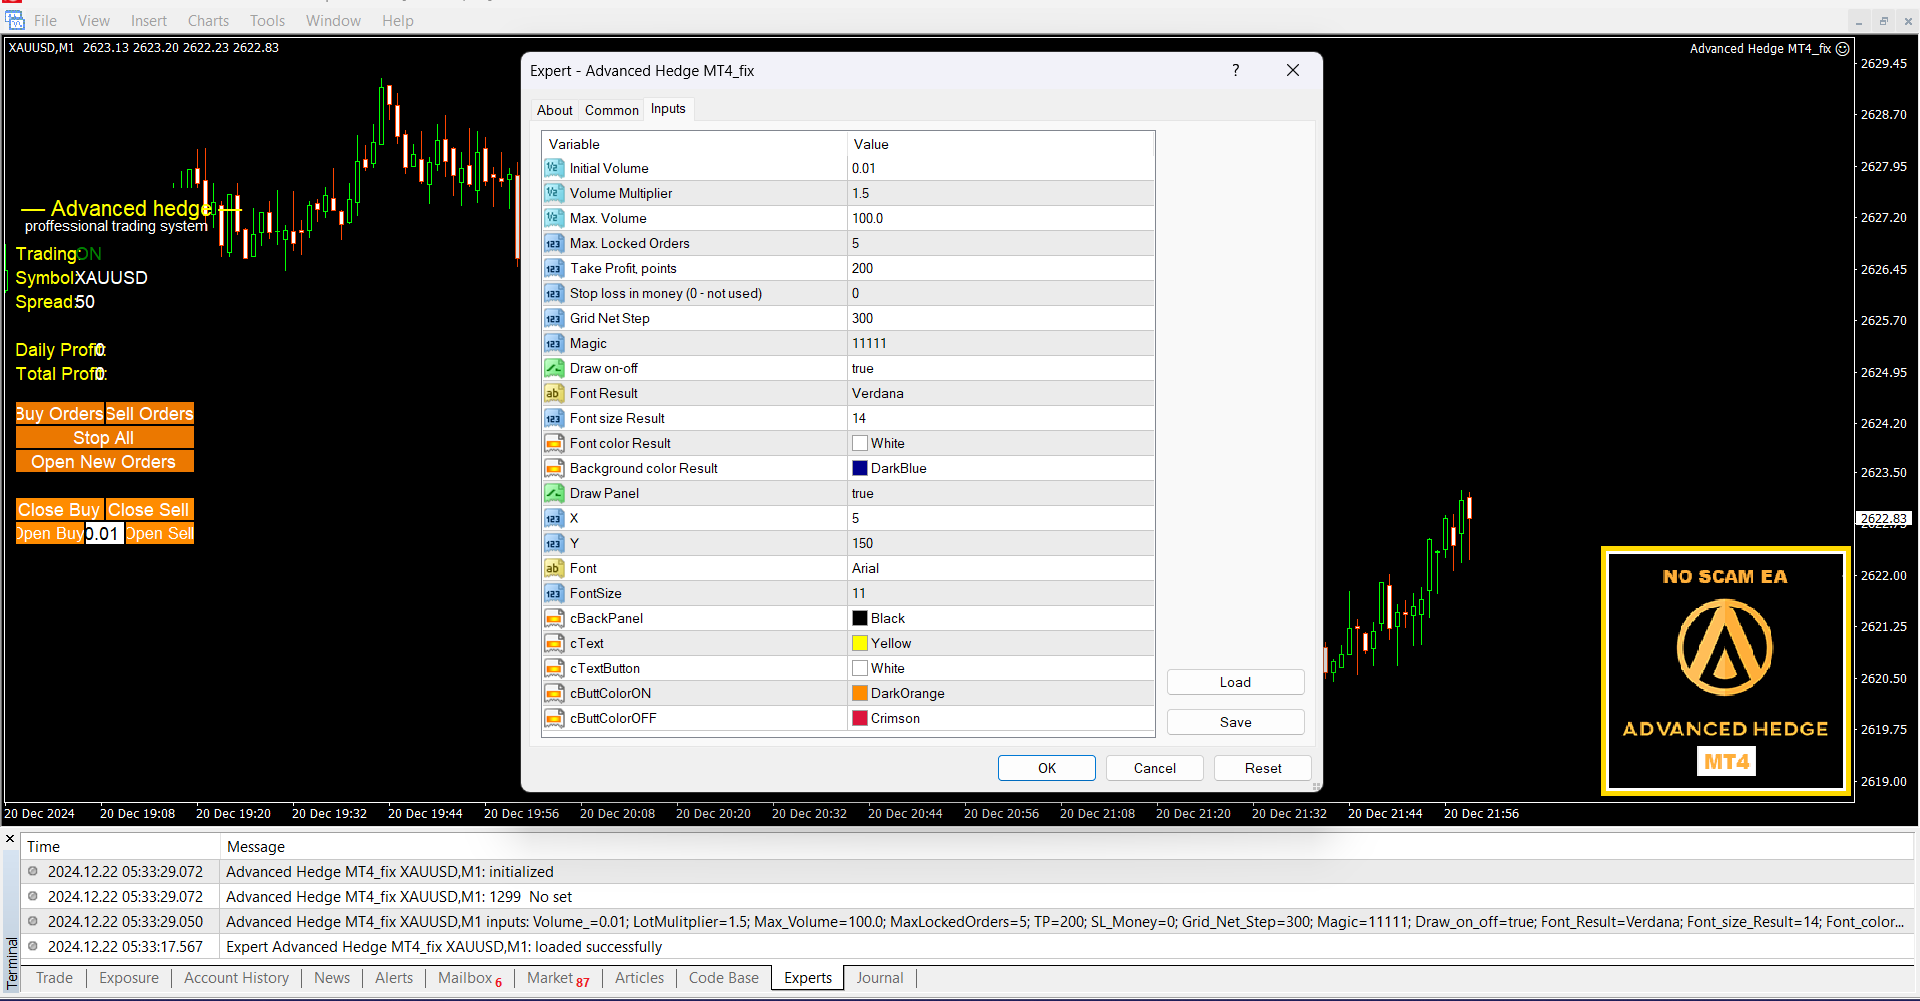Click the Font Result string icon
Image resolution: width=1920 pixels, height=1001 pixels.
tap(553, 393)
